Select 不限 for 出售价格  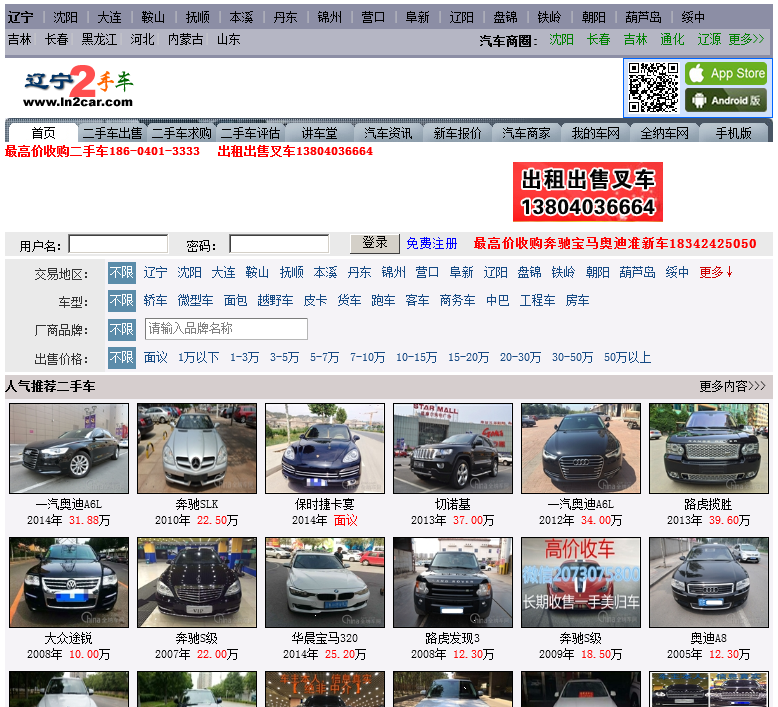122,358
